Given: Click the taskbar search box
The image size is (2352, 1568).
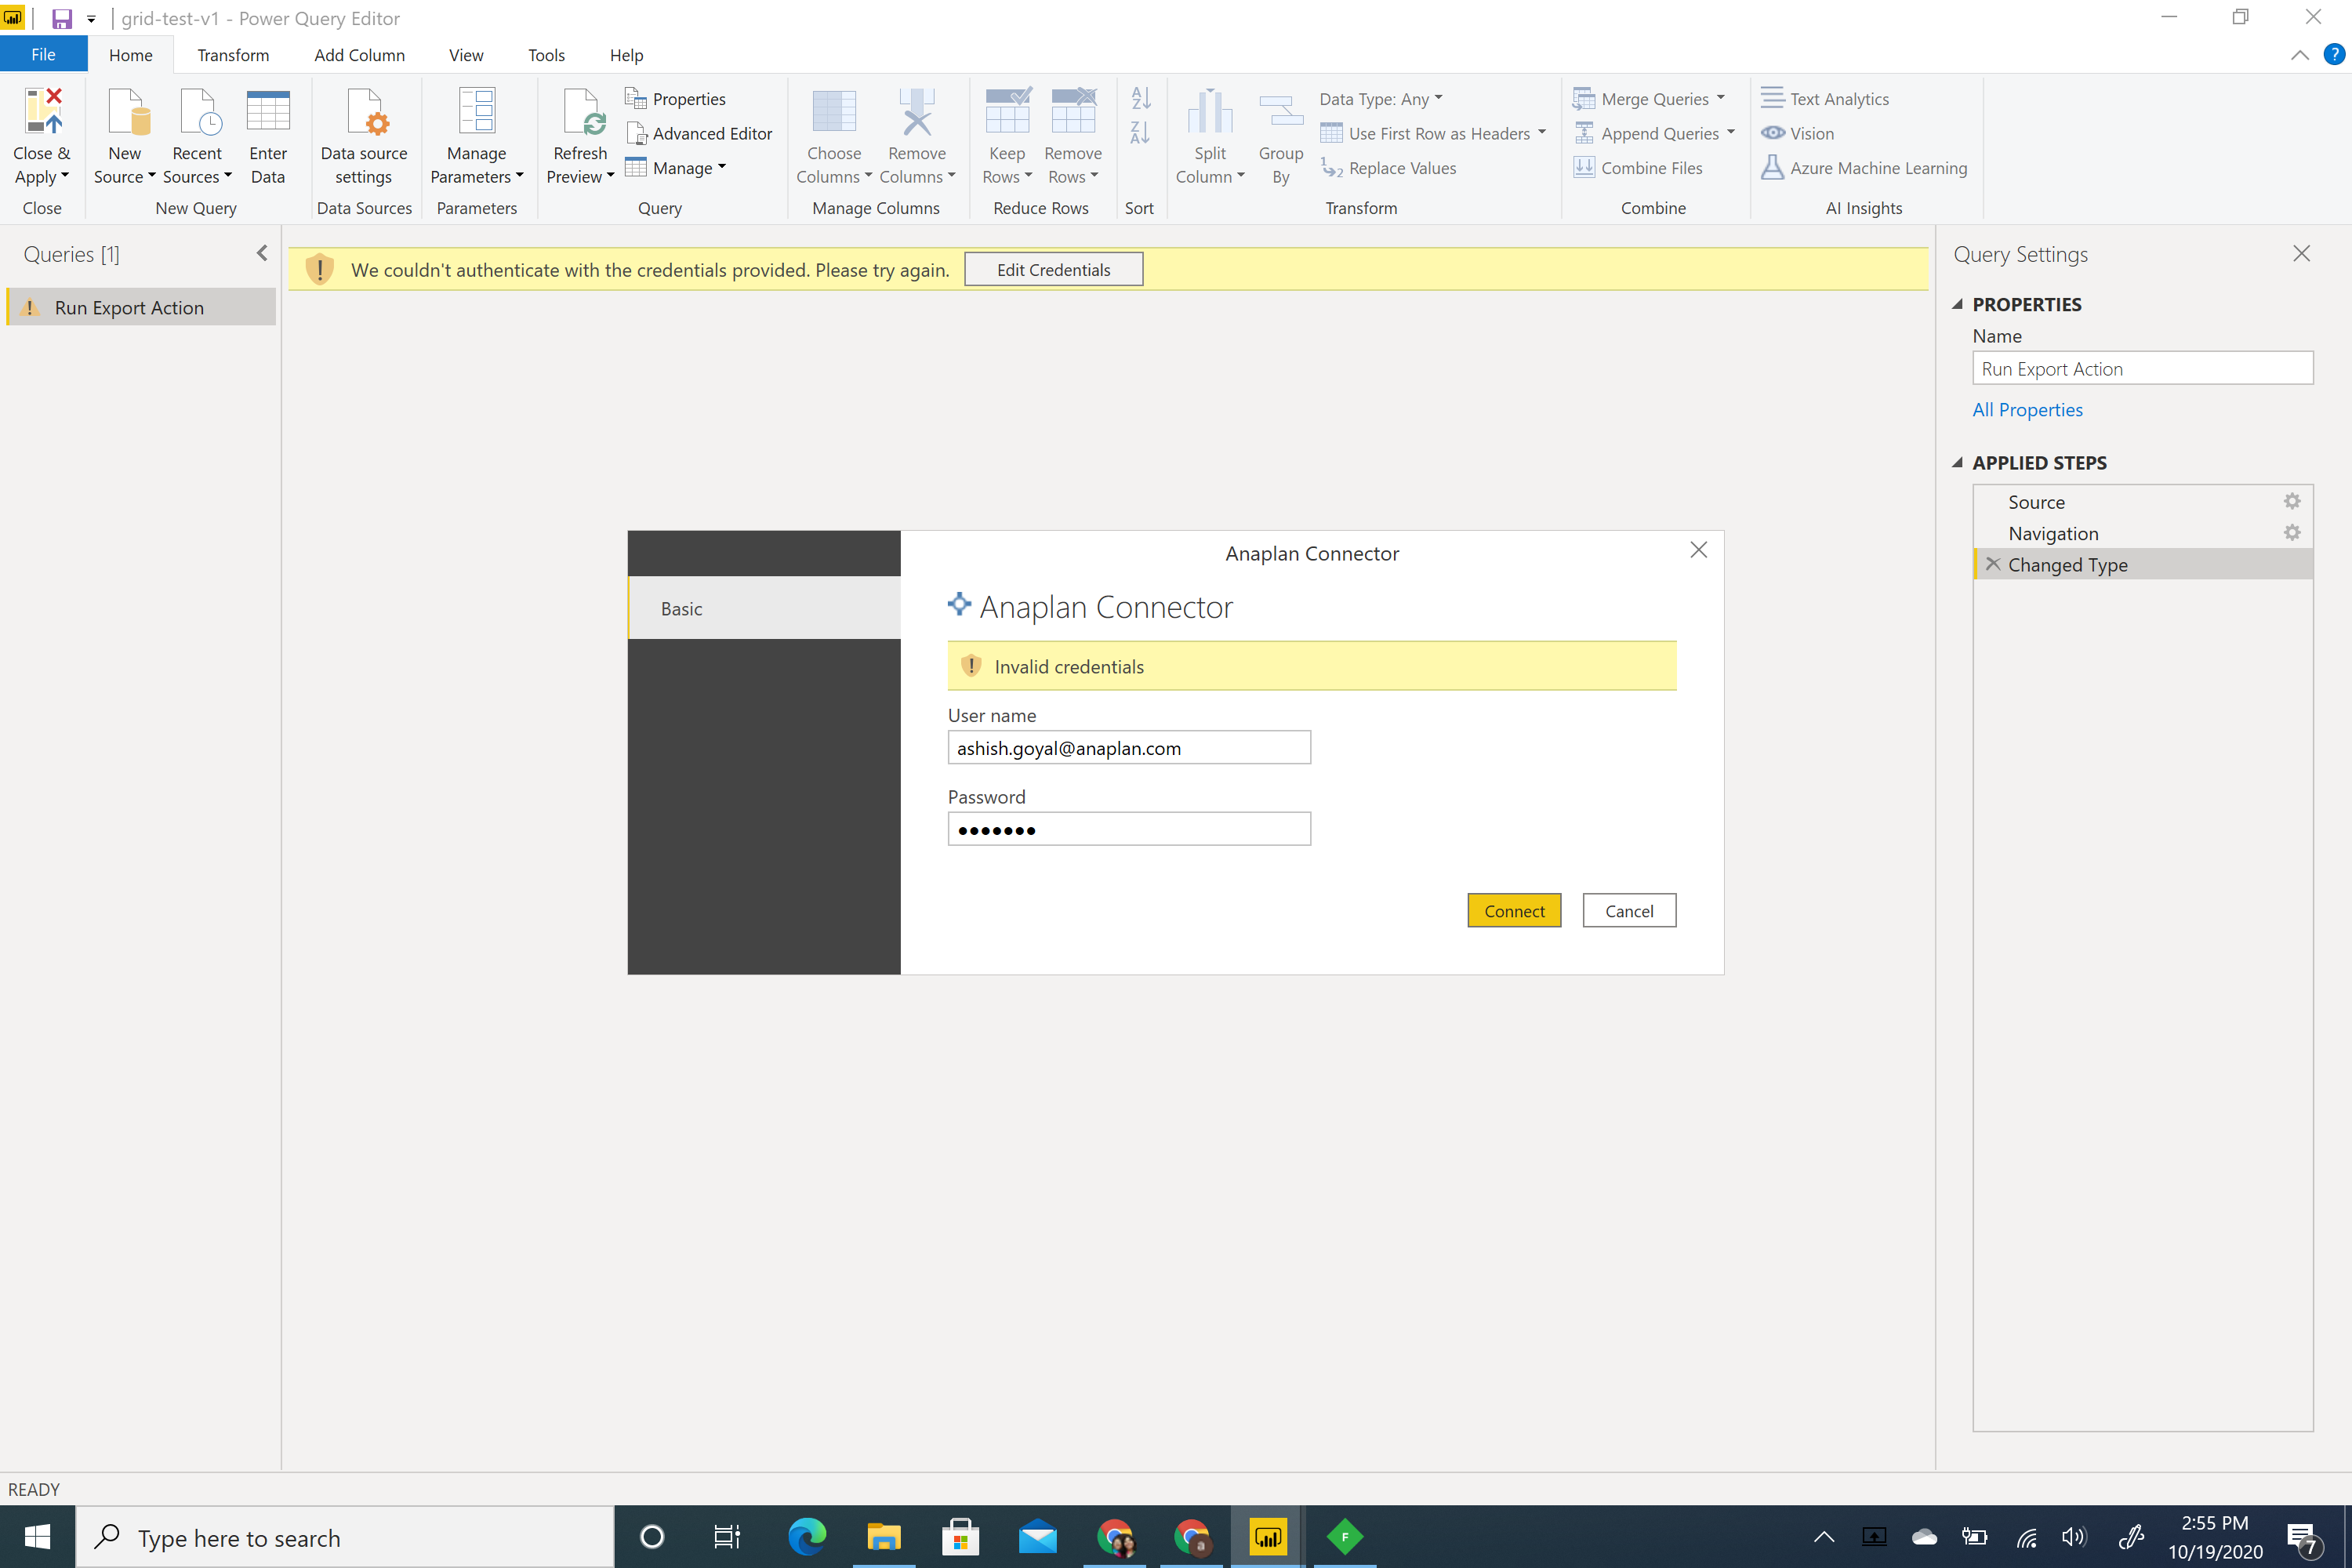Looking at the screenshot, I should [x=345, y=1537].
